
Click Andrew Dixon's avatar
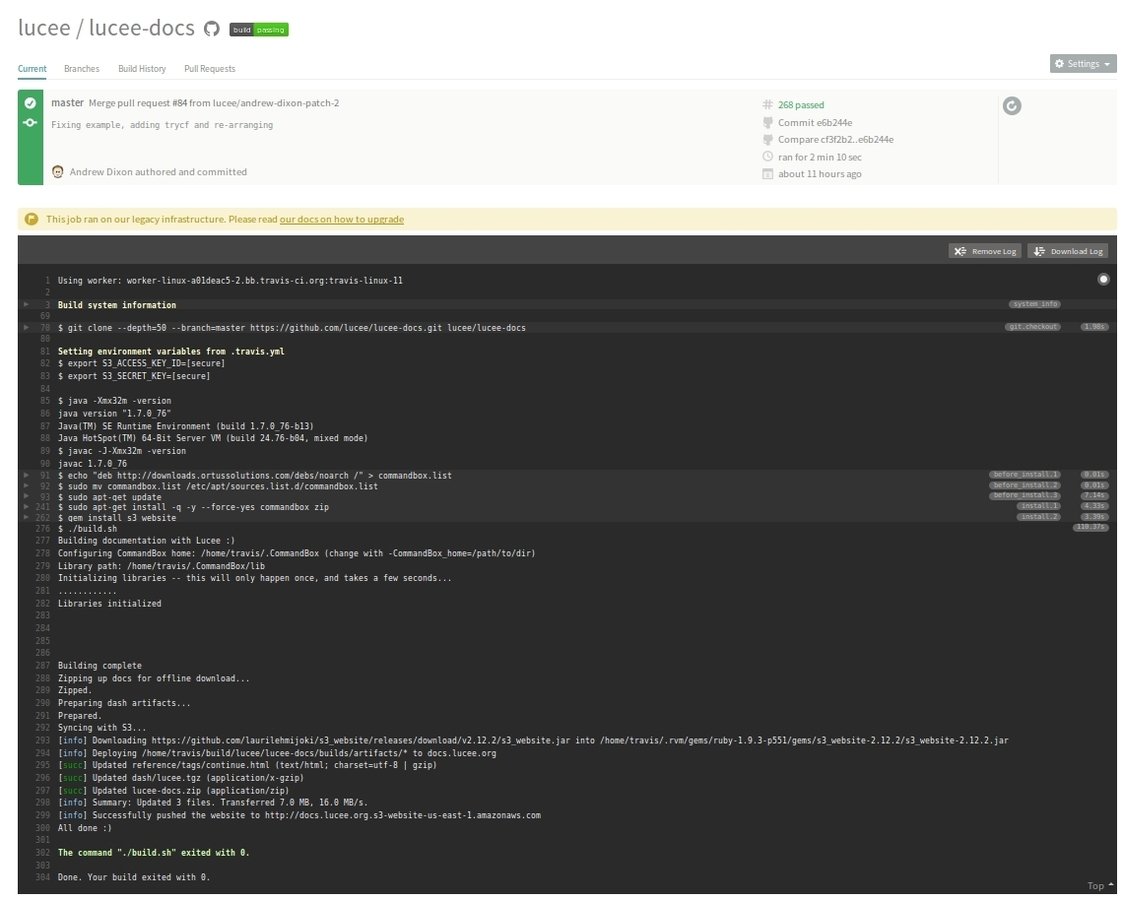[x=58, y=172]
